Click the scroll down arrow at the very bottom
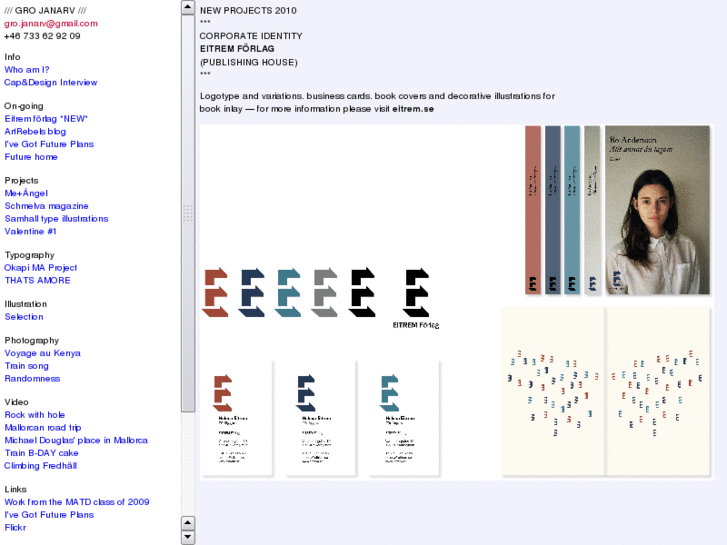 point(188,537)
